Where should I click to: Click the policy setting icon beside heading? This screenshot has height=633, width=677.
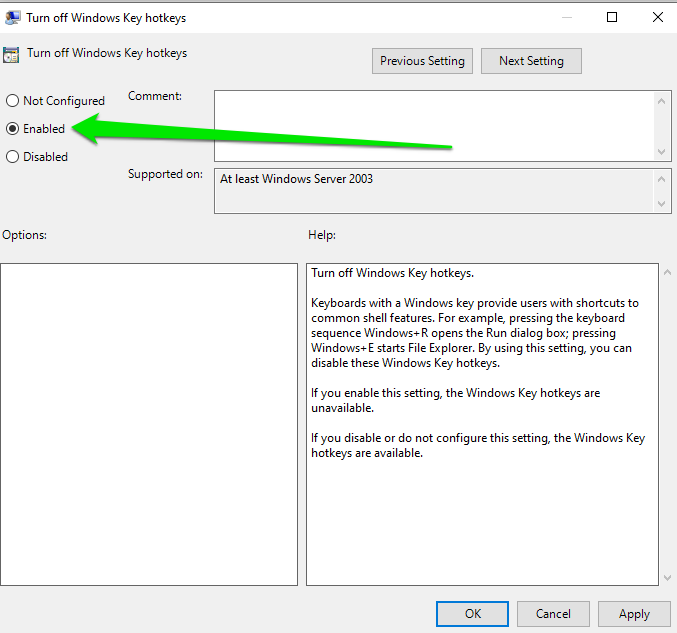11,55
